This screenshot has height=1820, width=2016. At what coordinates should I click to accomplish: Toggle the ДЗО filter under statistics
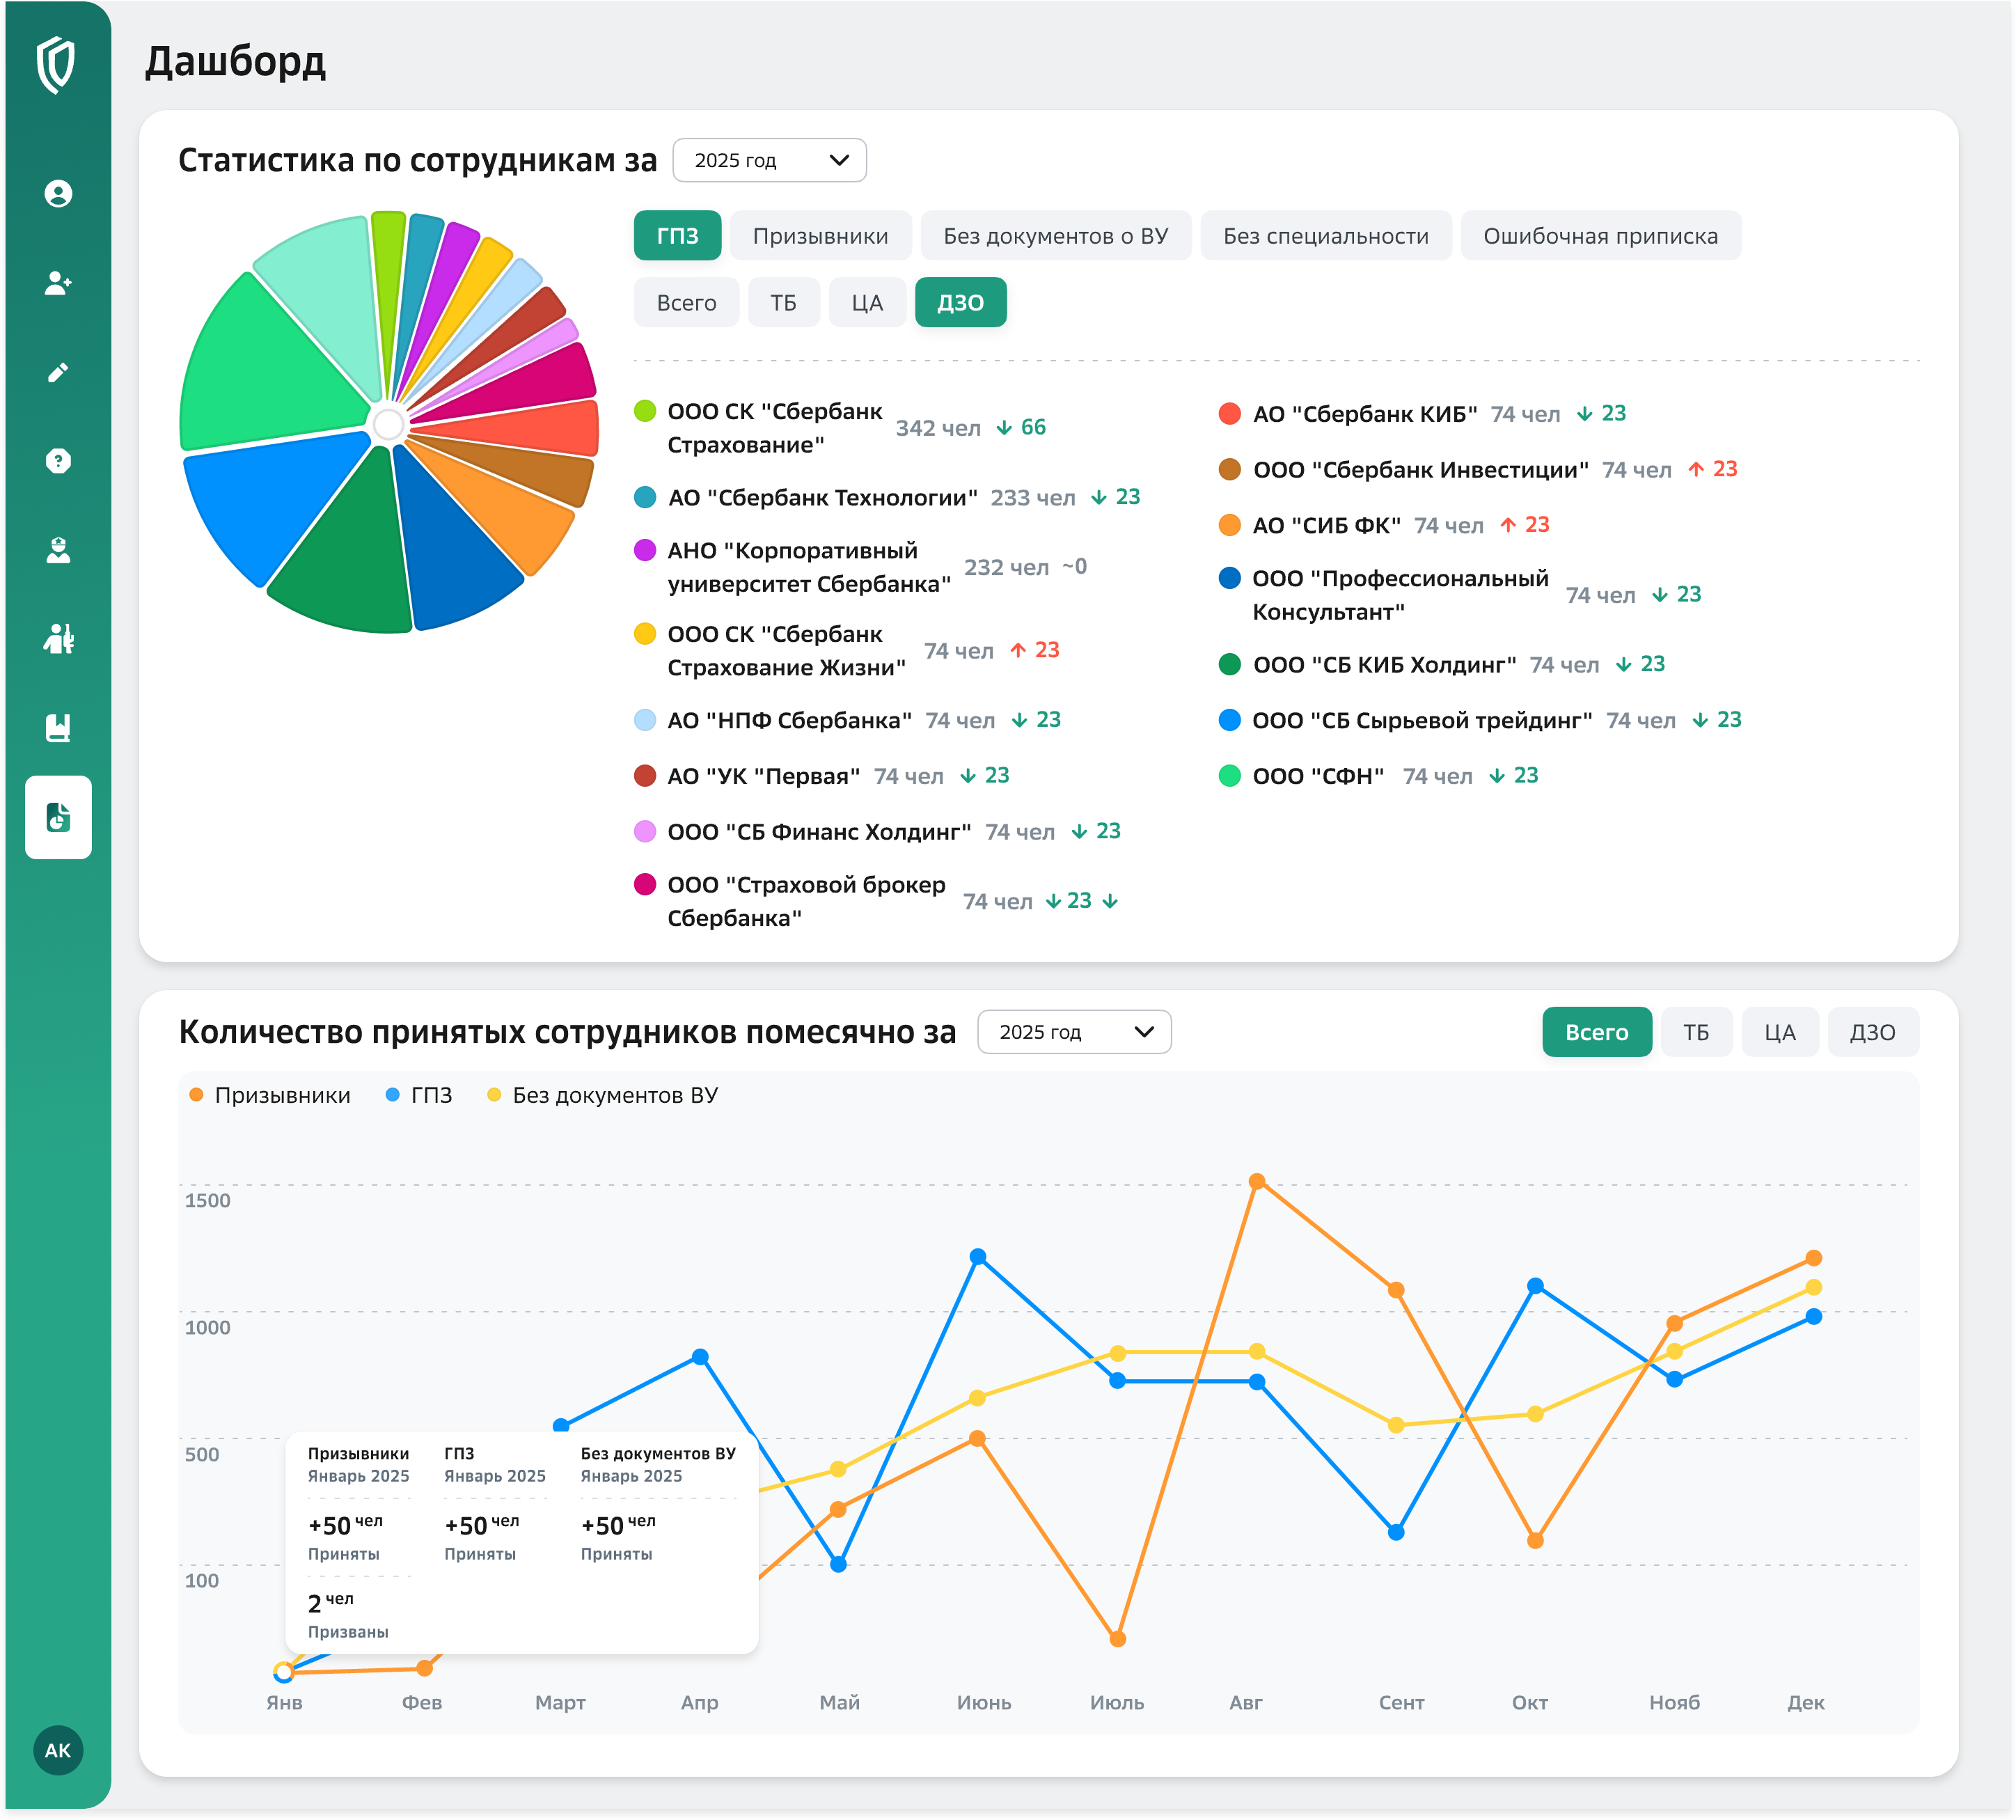[x=960, y=303]
